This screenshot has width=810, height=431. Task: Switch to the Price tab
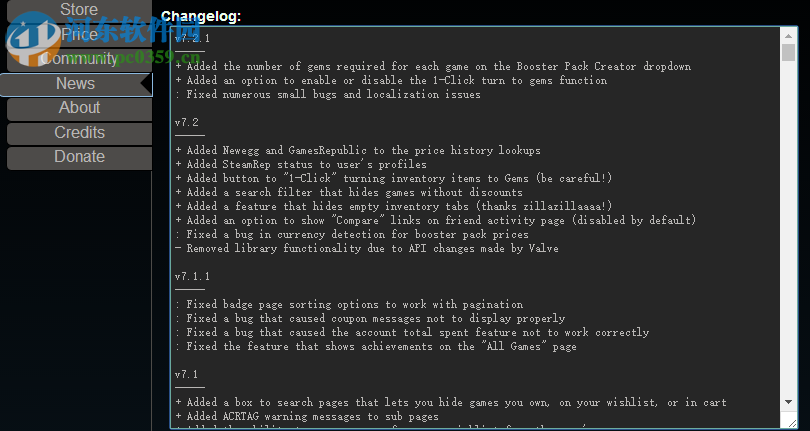79,35
